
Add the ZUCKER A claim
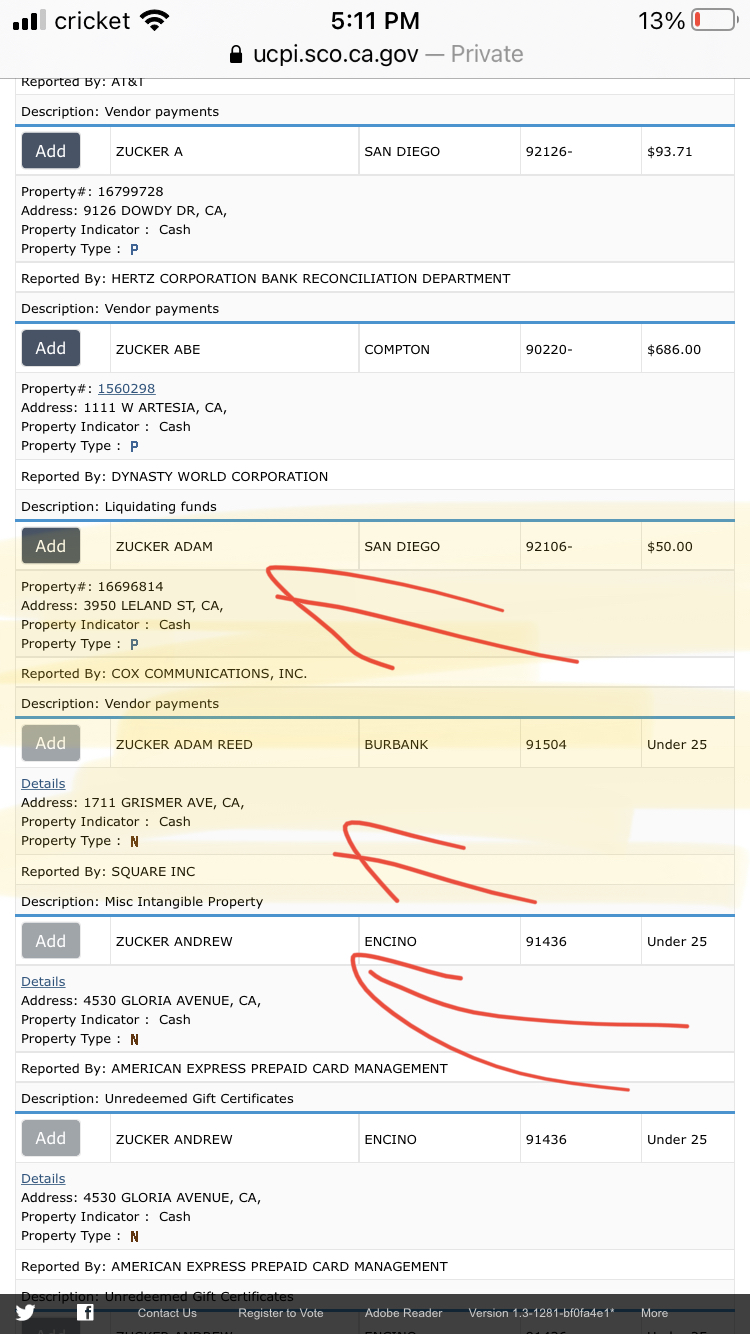(51, 151)
